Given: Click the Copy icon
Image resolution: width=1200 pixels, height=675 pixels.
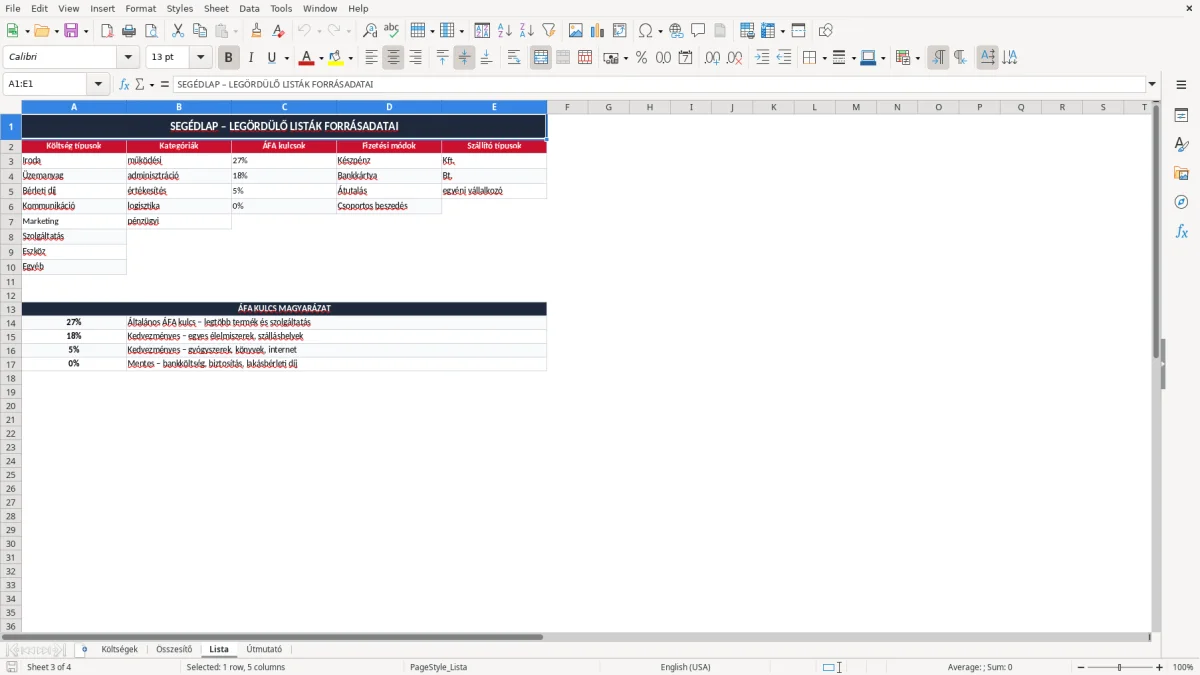Looking at the screenshot, I should 200,31.
